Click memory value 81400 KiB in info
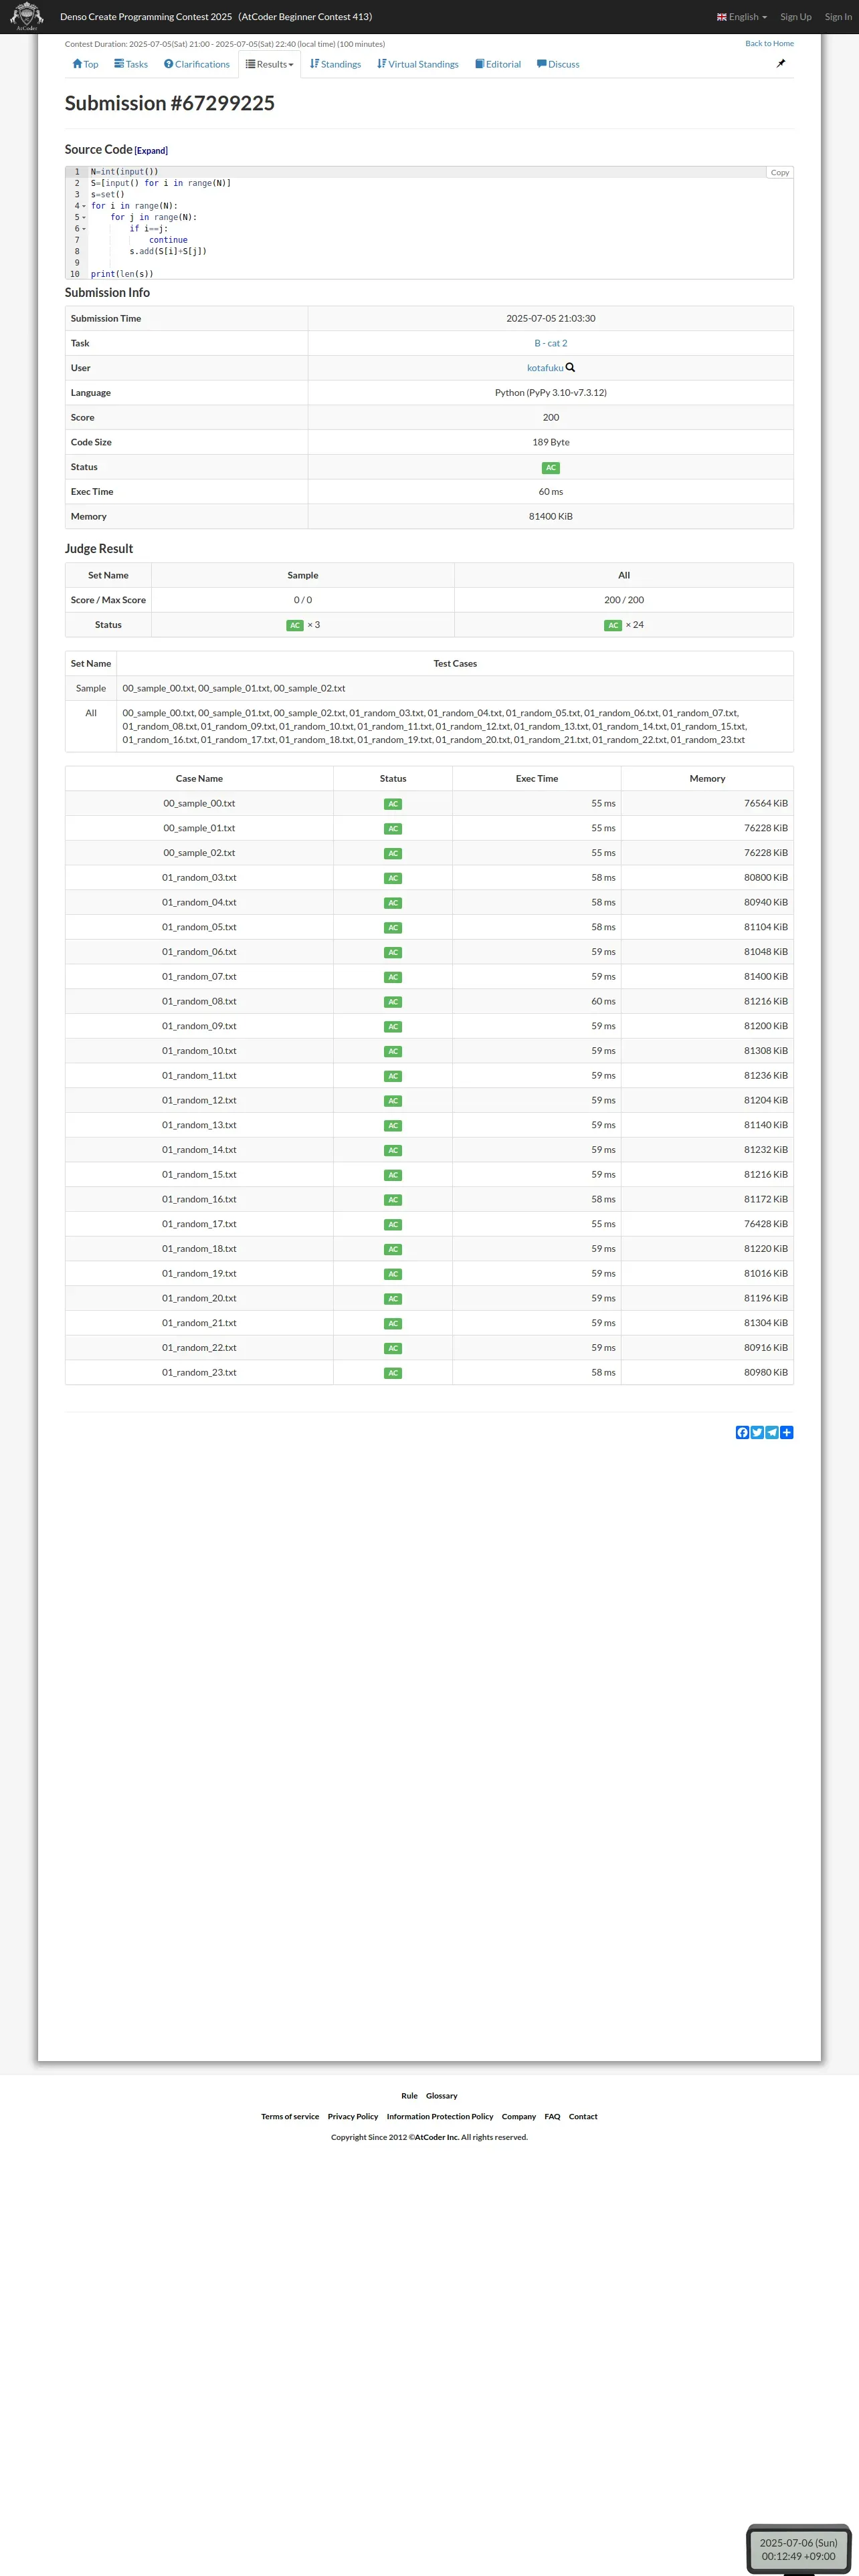The width and height of the screenshot is (859, 2576). pos(551,516)
